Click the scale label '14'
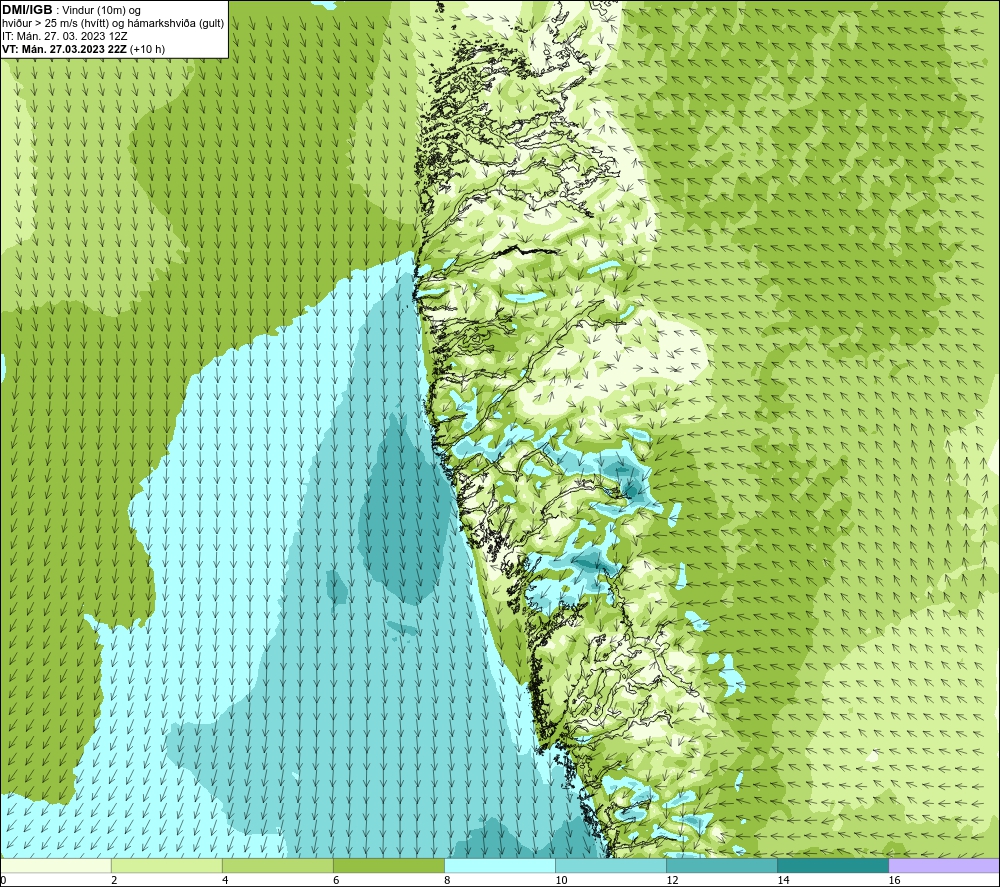1000x887 pixels. point(783,880)
